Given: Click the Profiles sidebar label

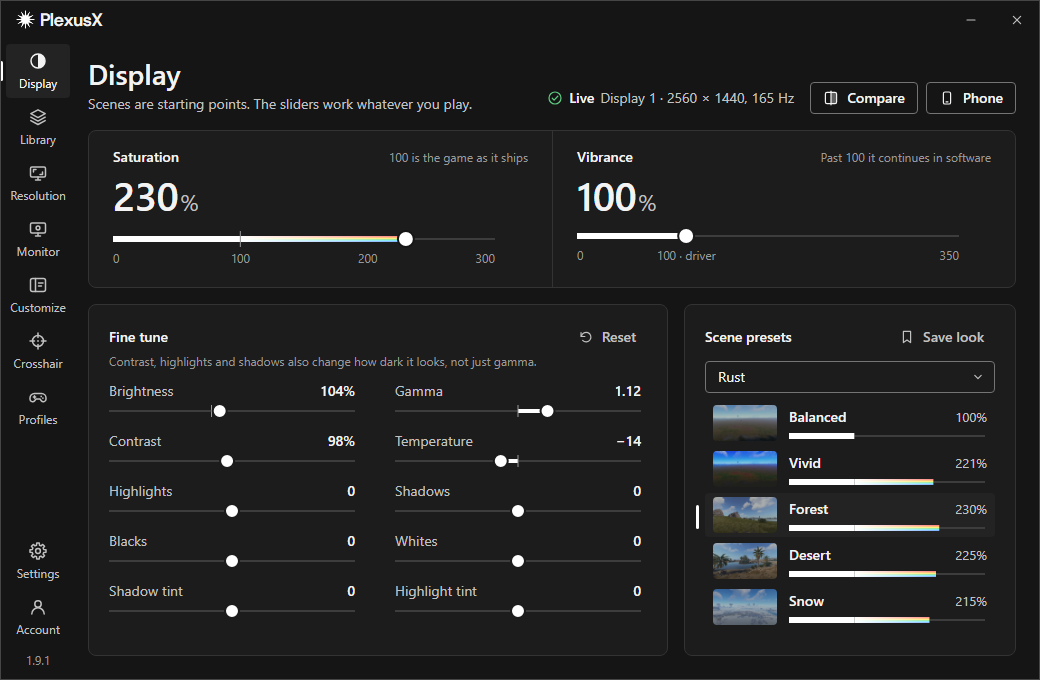Looking at the screenshot, I should coord(38,420).
